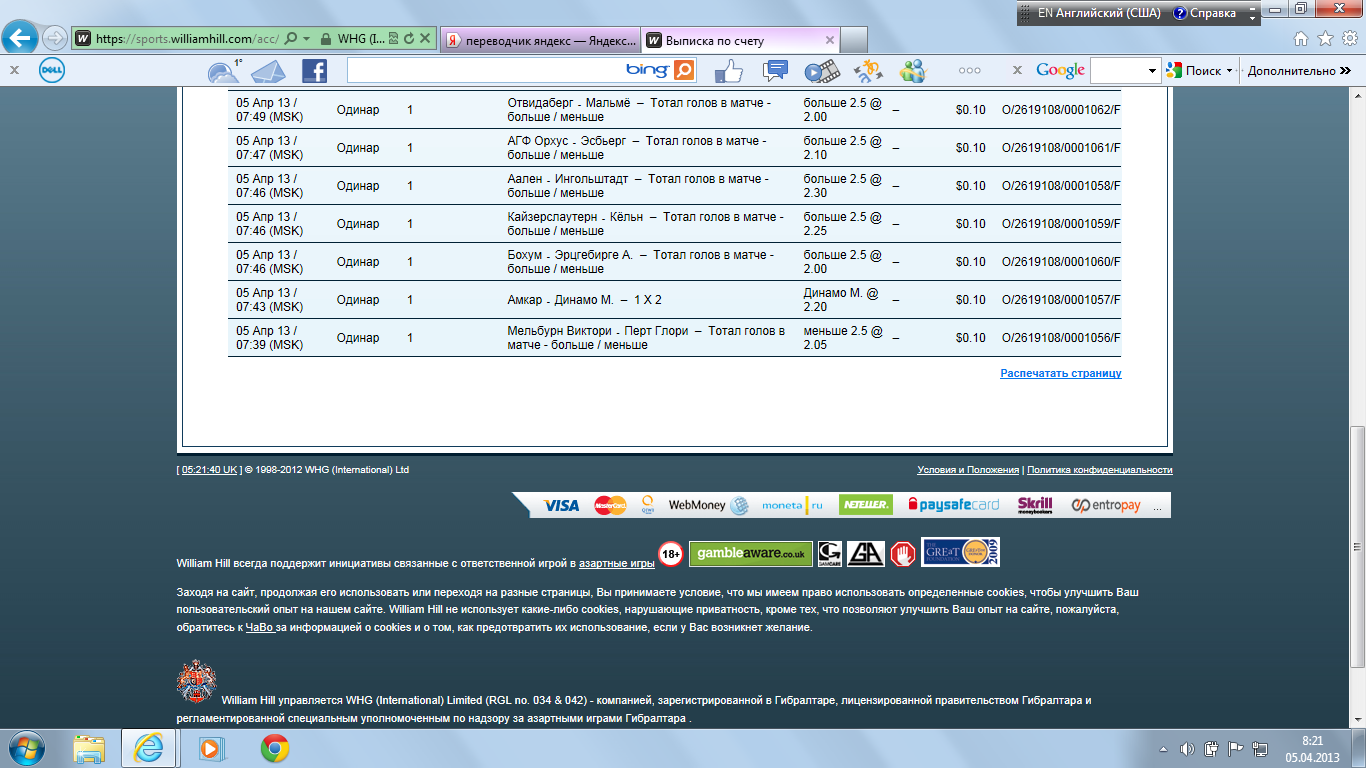Launch Google Chrome from the taskbar
Screen dimensions: 1366x768
(x=275, y=748)
